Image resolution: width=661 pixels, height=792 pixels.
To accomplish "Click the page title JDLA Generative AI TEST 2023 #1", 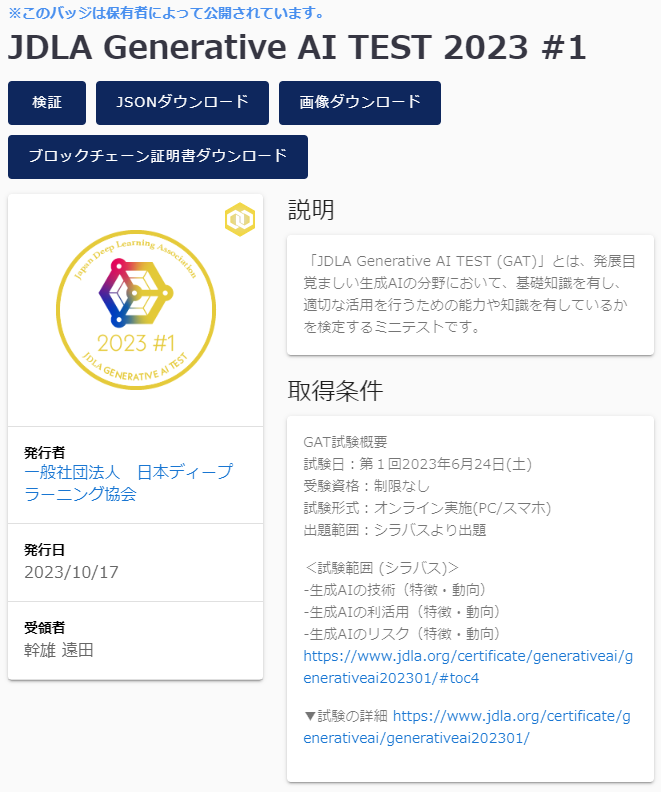I will 297,47.
